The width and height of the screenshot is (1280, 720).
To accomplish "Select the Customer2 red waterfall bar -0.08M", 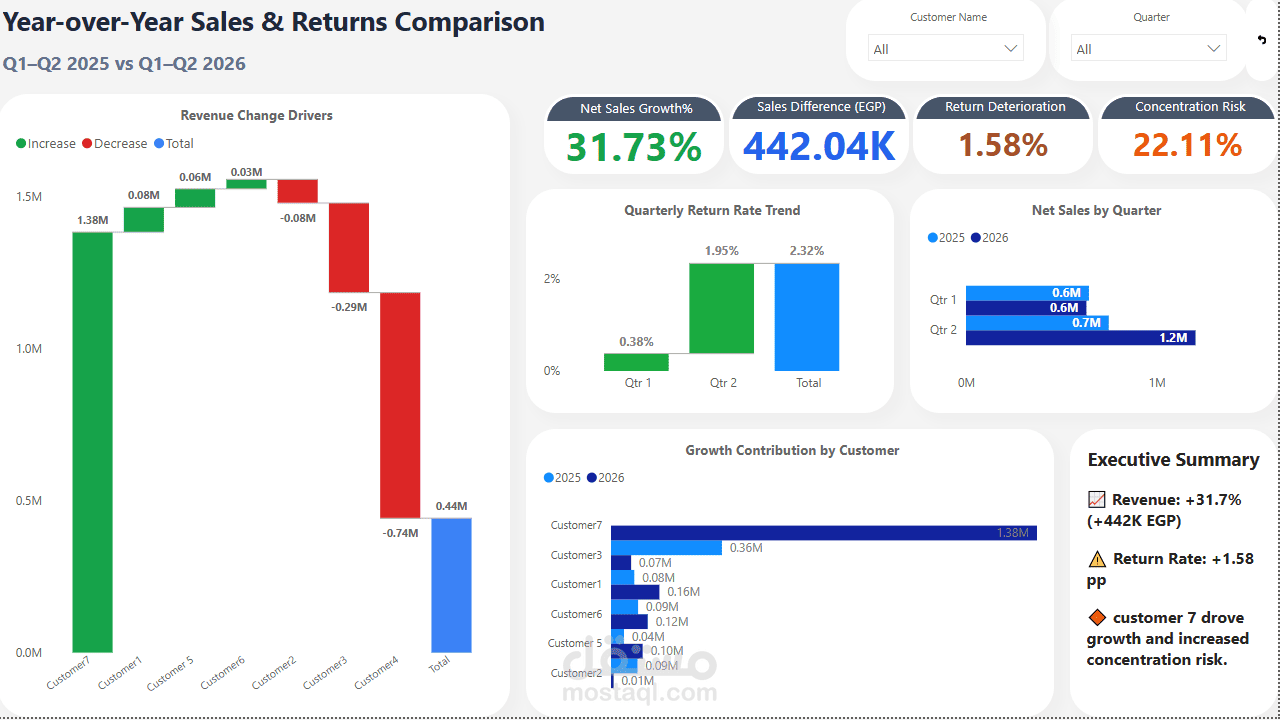I will (x=297, y=191).
